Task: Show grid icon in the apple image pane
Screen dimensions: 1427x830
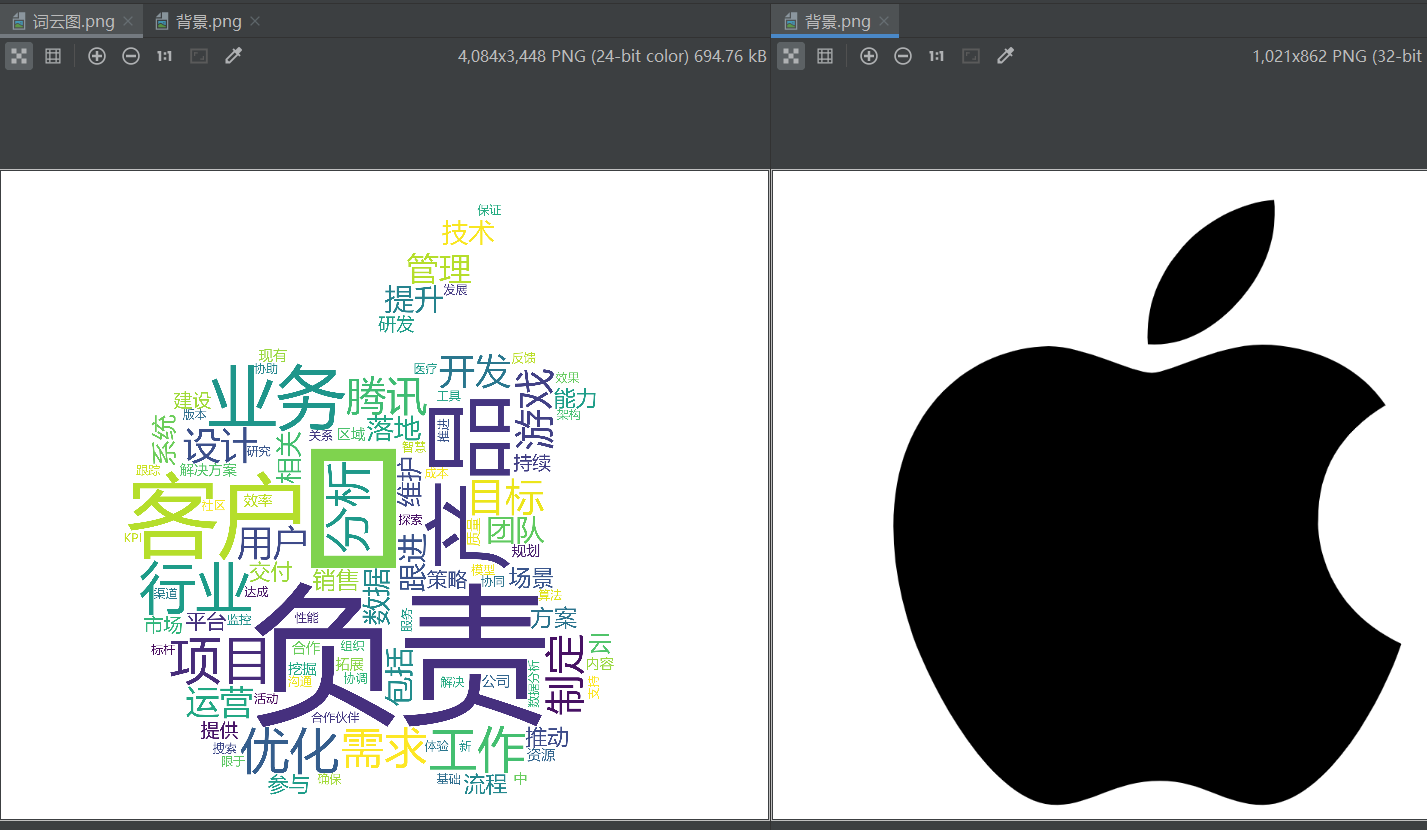Action: click(825, 56)
